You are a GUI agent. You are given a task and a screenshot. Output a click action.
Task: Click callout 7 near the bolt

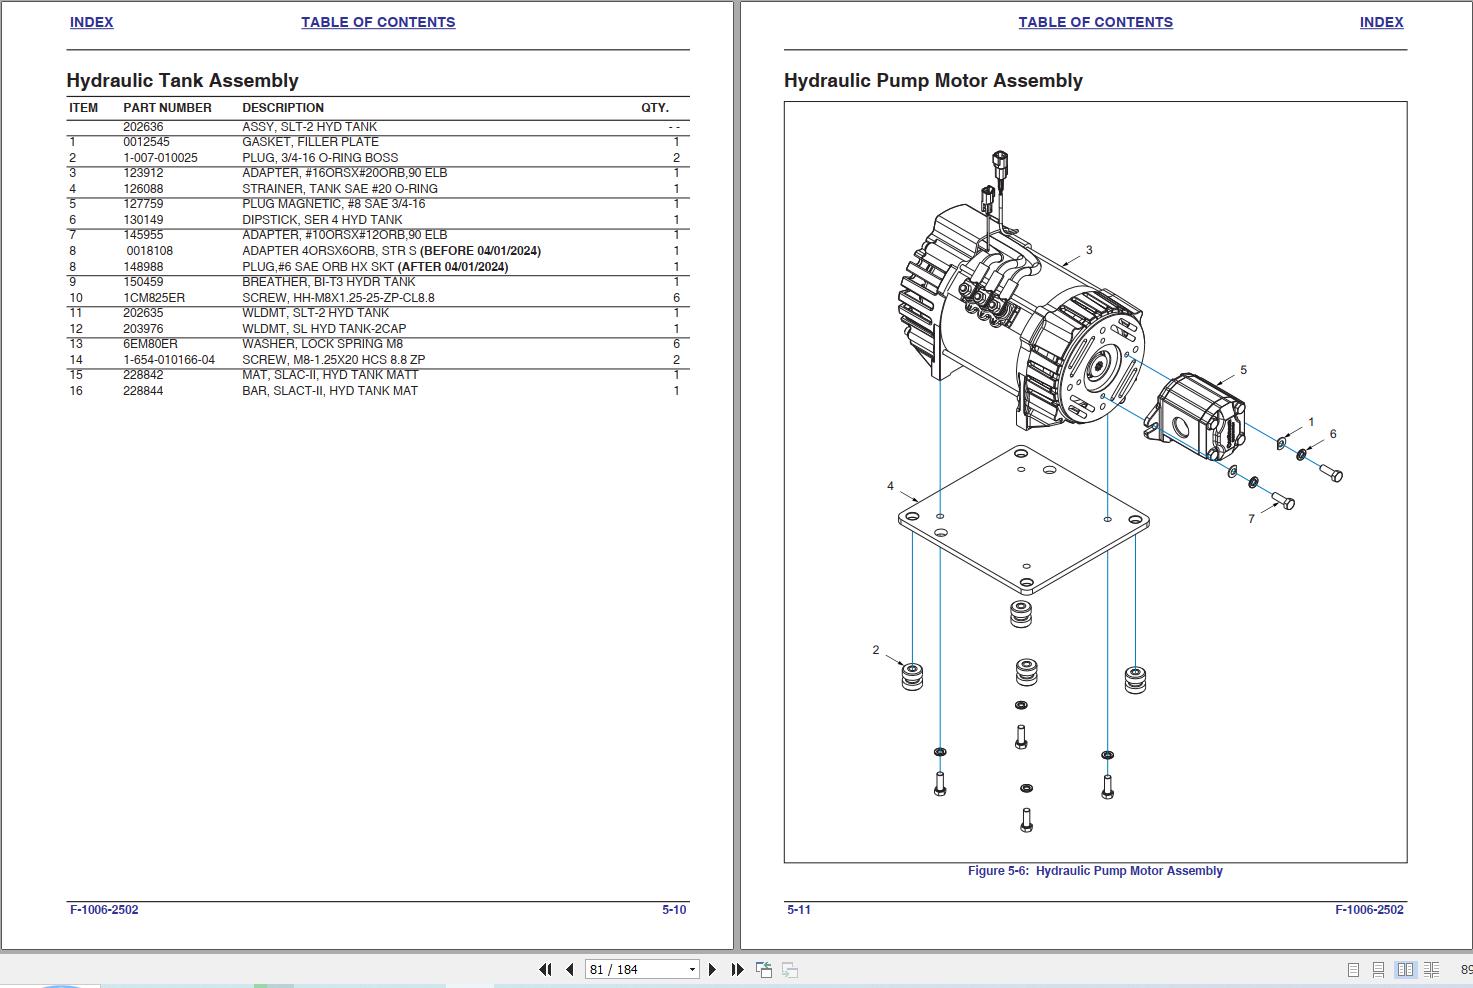1251,519
